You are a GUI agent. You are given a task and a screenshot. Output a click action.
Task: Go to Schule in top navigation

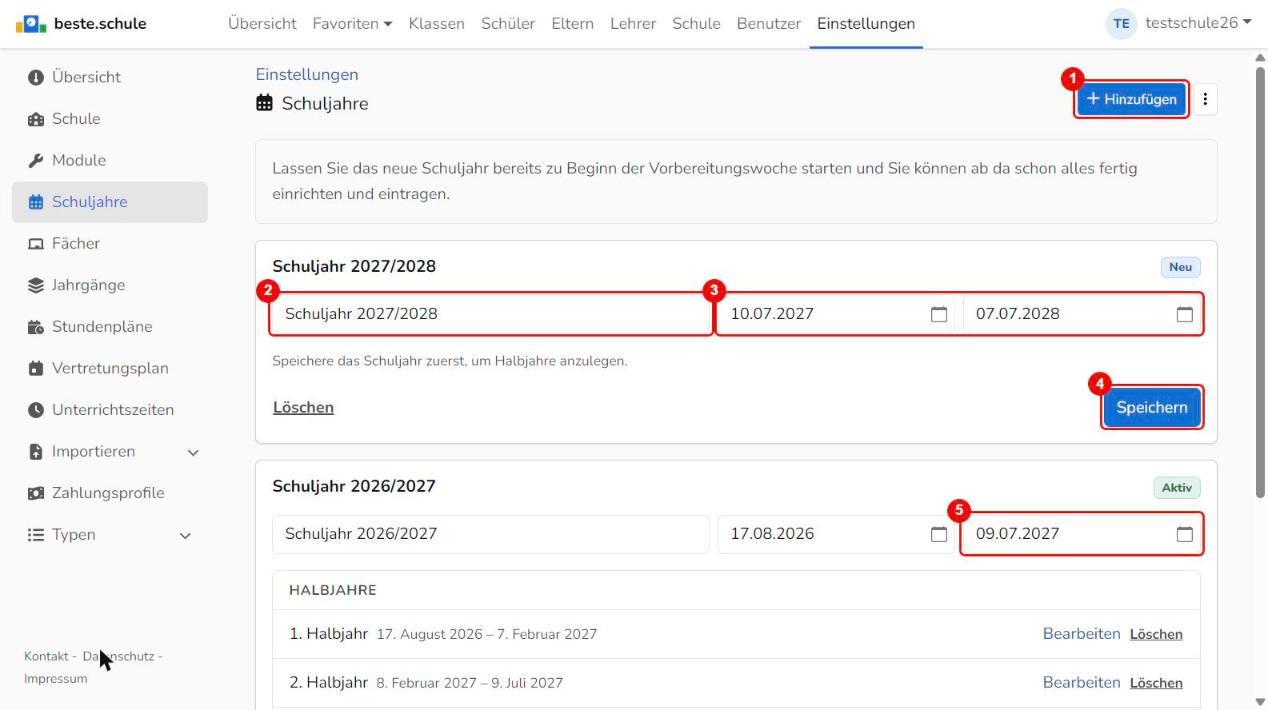click(696, 24)
